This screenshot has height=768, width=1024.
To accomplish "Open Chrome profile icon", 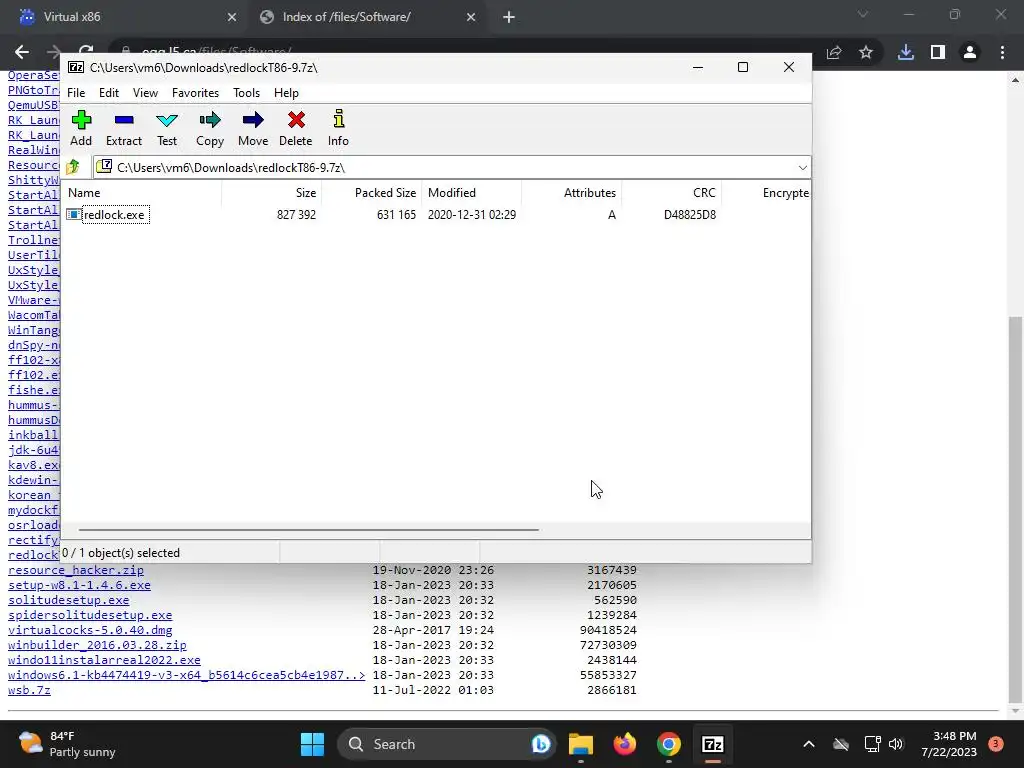I will click(x=970, y=52).
